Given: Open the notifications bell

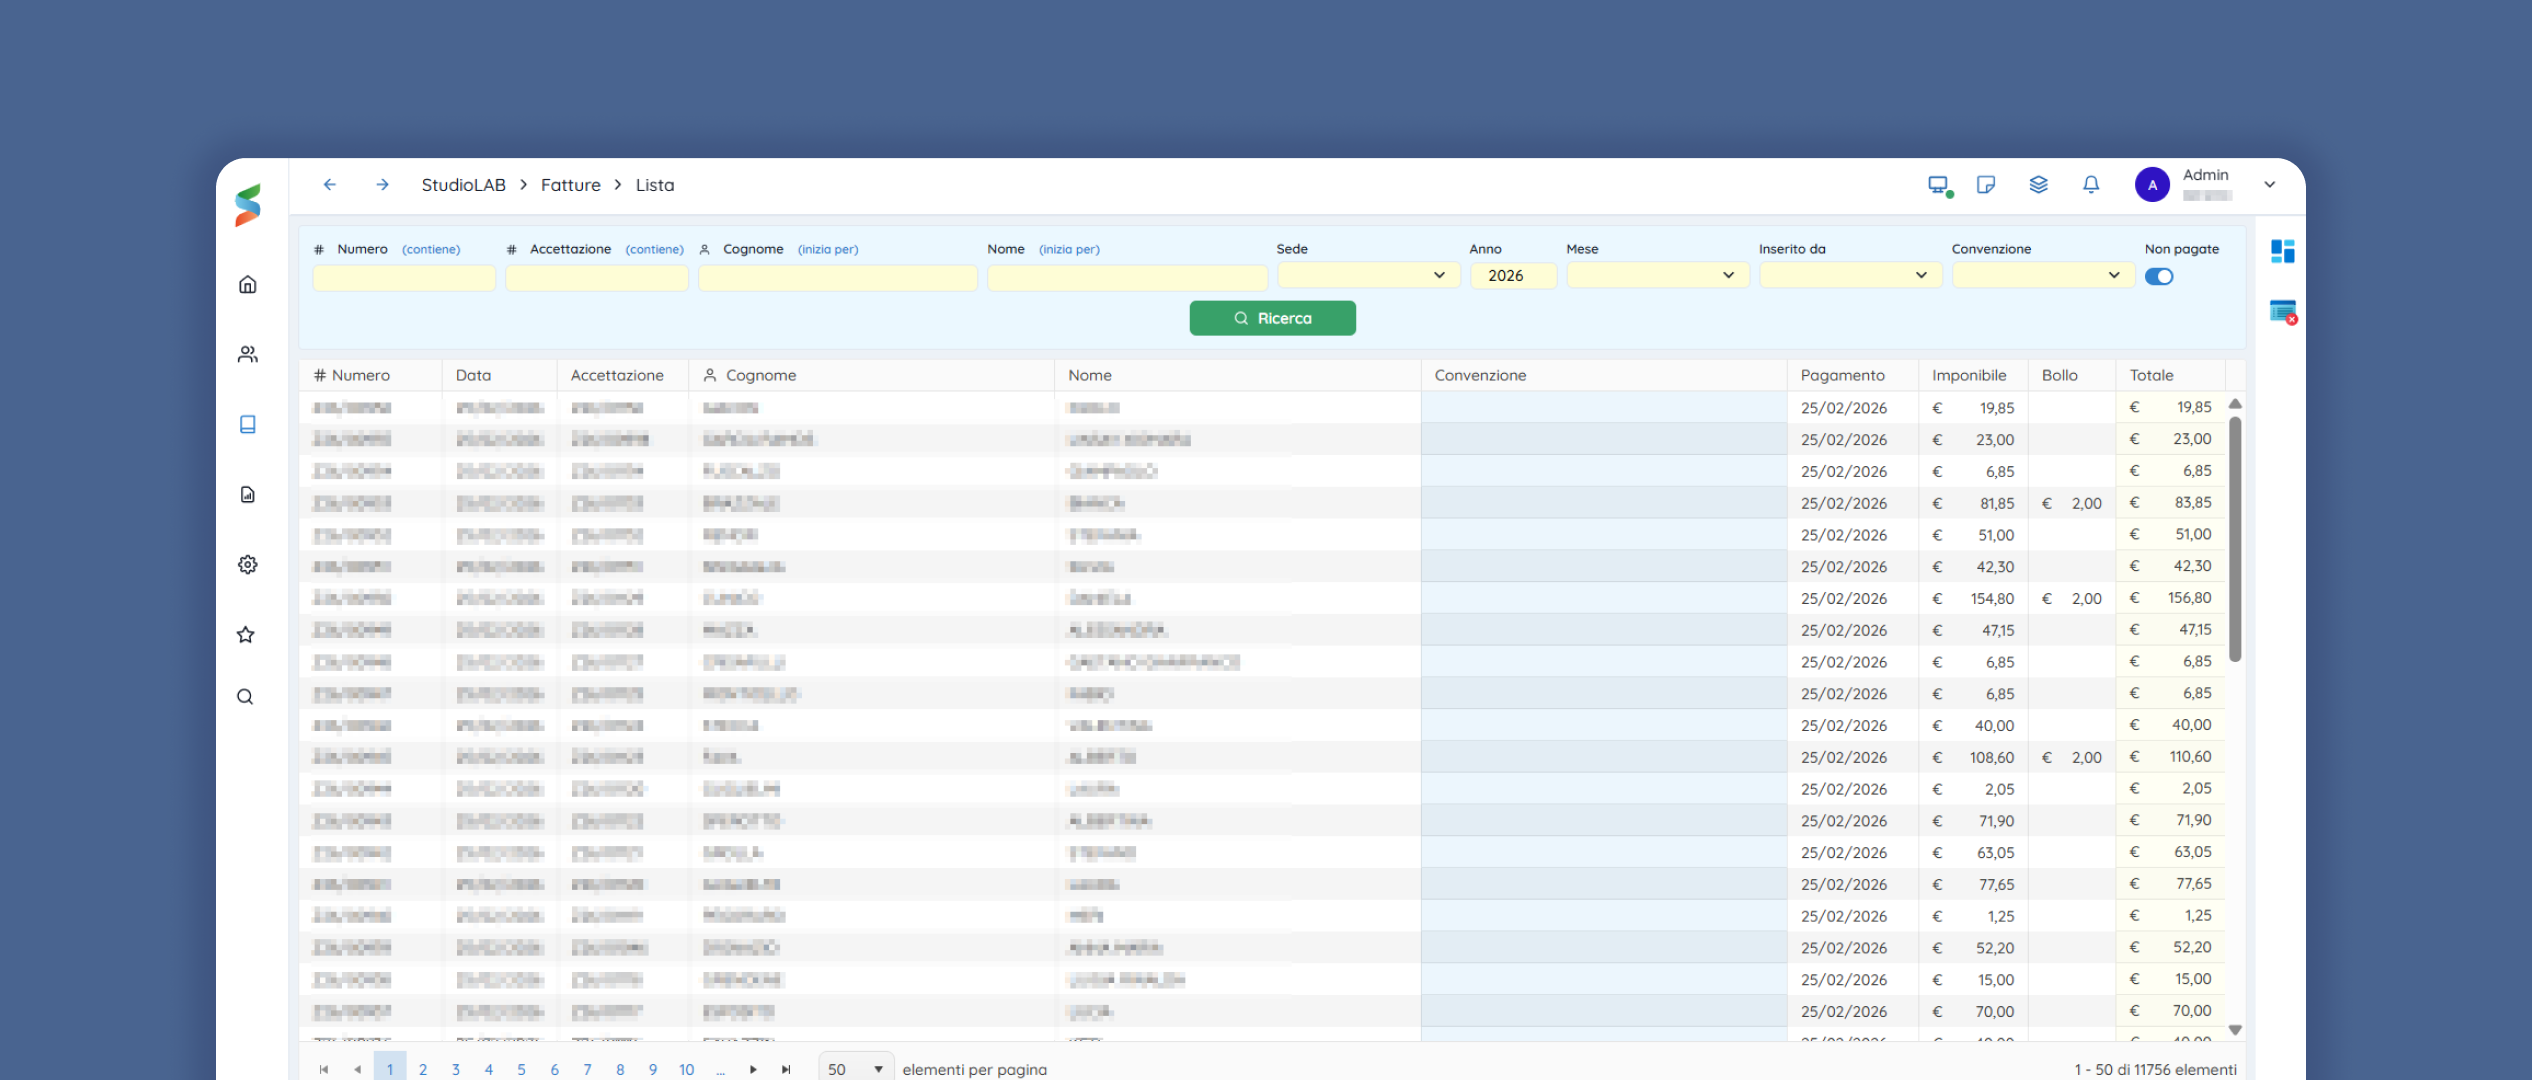Looking at the screenshot, I should click(x=2091, y=185).
